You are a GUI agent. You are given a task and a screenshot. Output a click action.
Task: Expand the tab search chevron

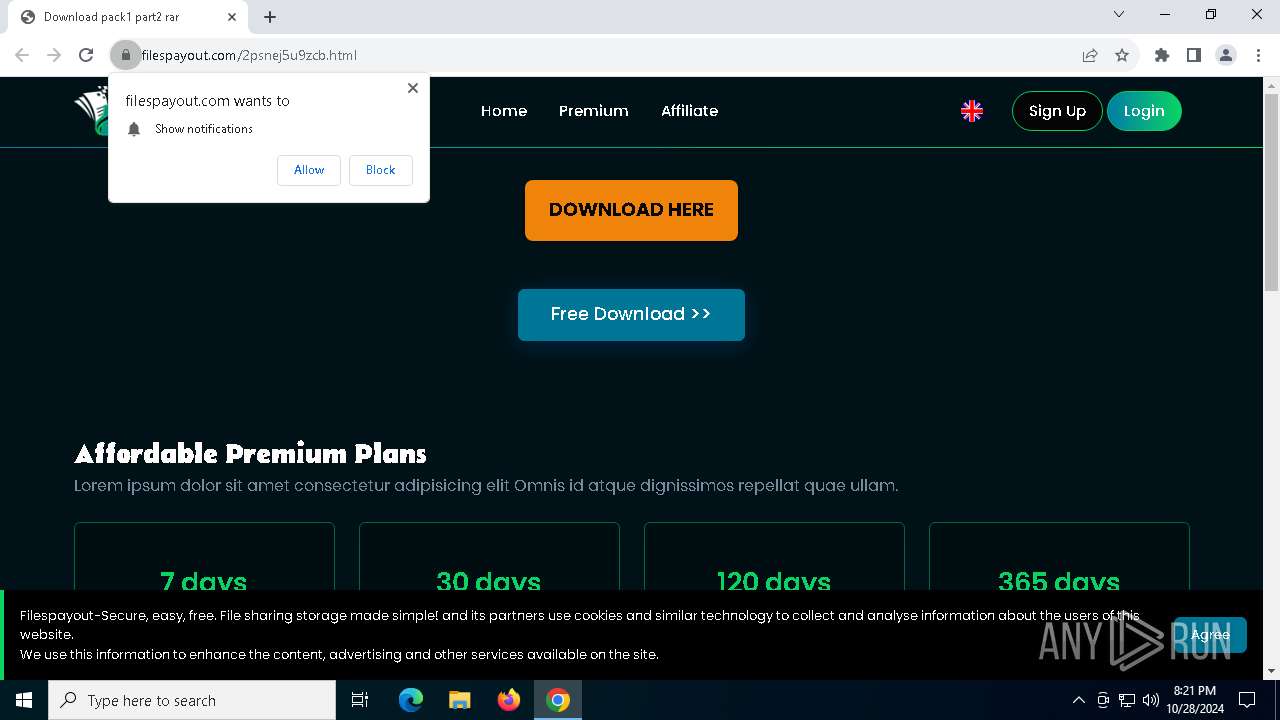pyautogui.click(x=1119, y=14)
